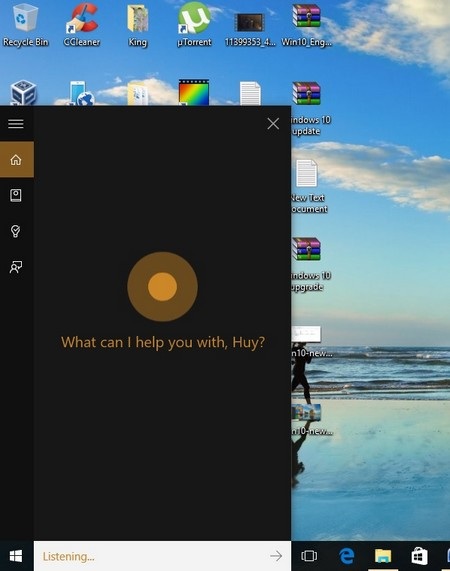
Task: Select the µTorrent desktop shortcut
Action: (x=194, y=25)
